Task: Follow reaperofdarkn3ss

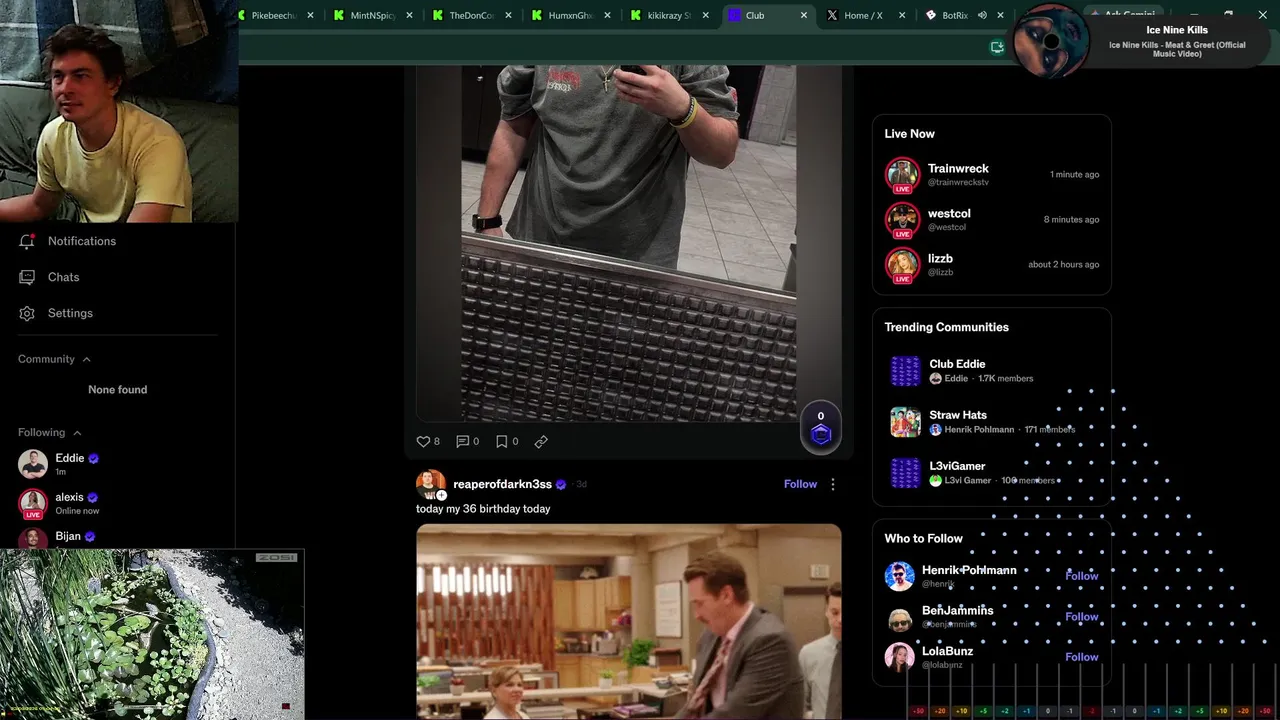Action: point(800,484)
